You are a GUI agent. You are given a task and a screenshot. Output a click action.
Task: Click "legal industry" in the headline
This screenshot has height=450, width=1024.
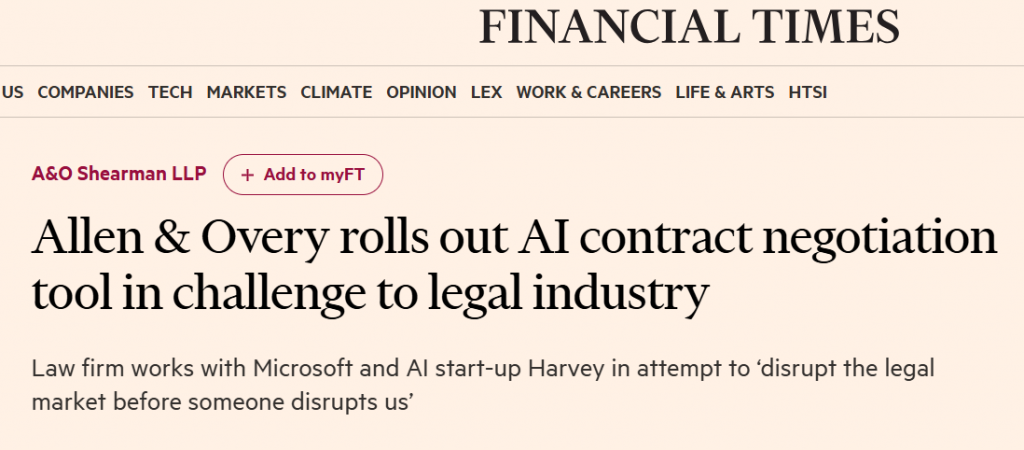[x=590, y=295]
